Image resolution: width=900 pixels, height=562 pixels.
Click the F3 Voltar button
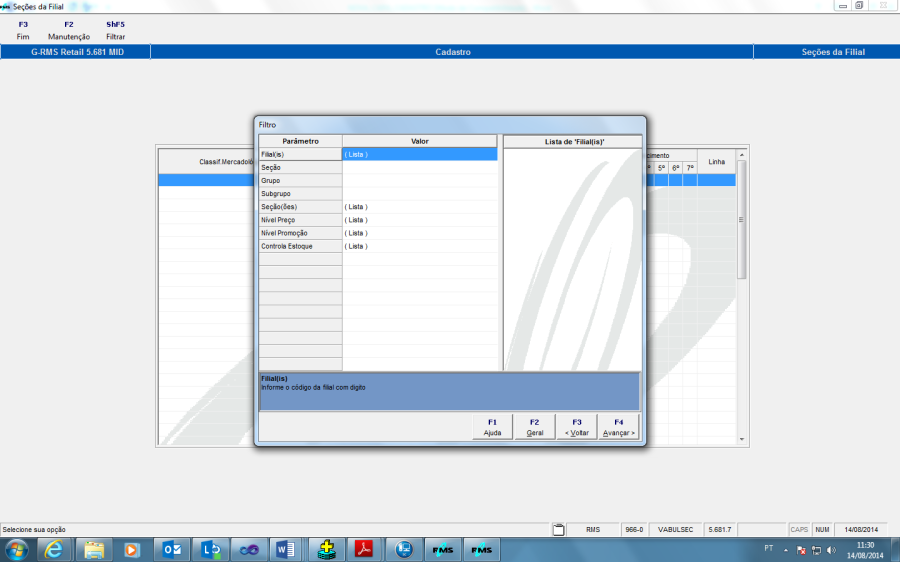pos(577,427)
